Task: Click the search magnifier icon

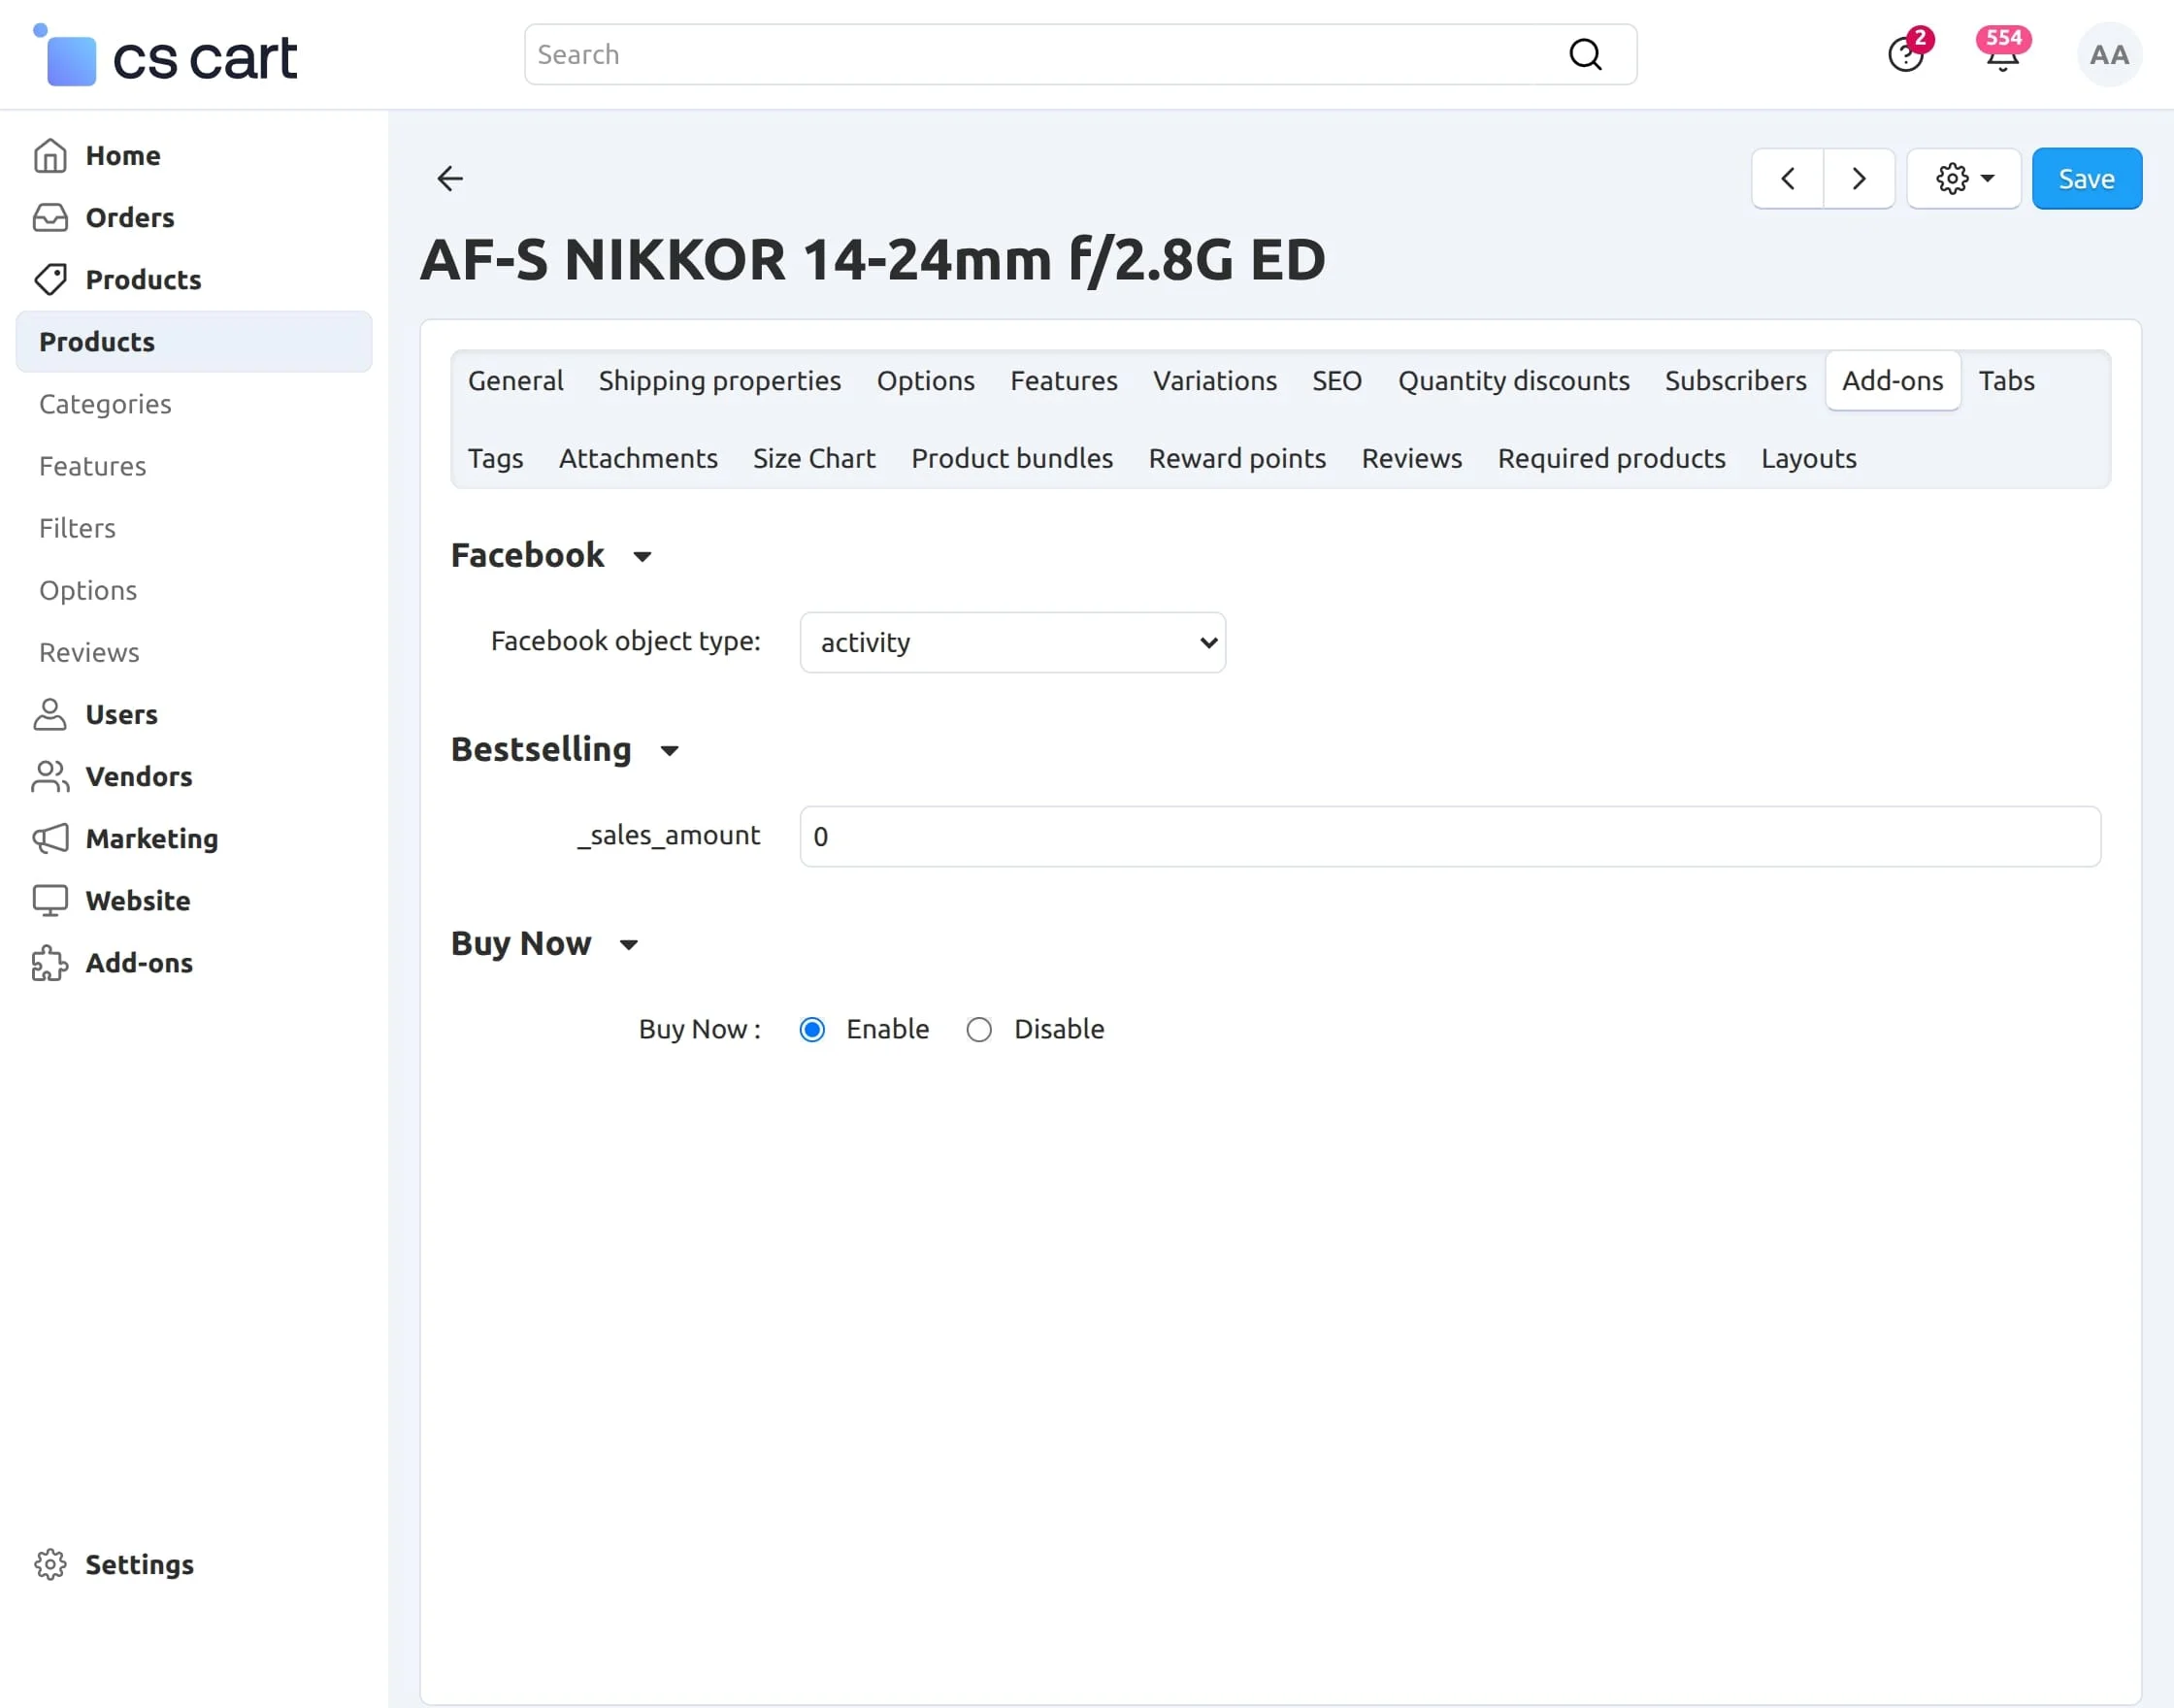Action: pos(1585,55)
